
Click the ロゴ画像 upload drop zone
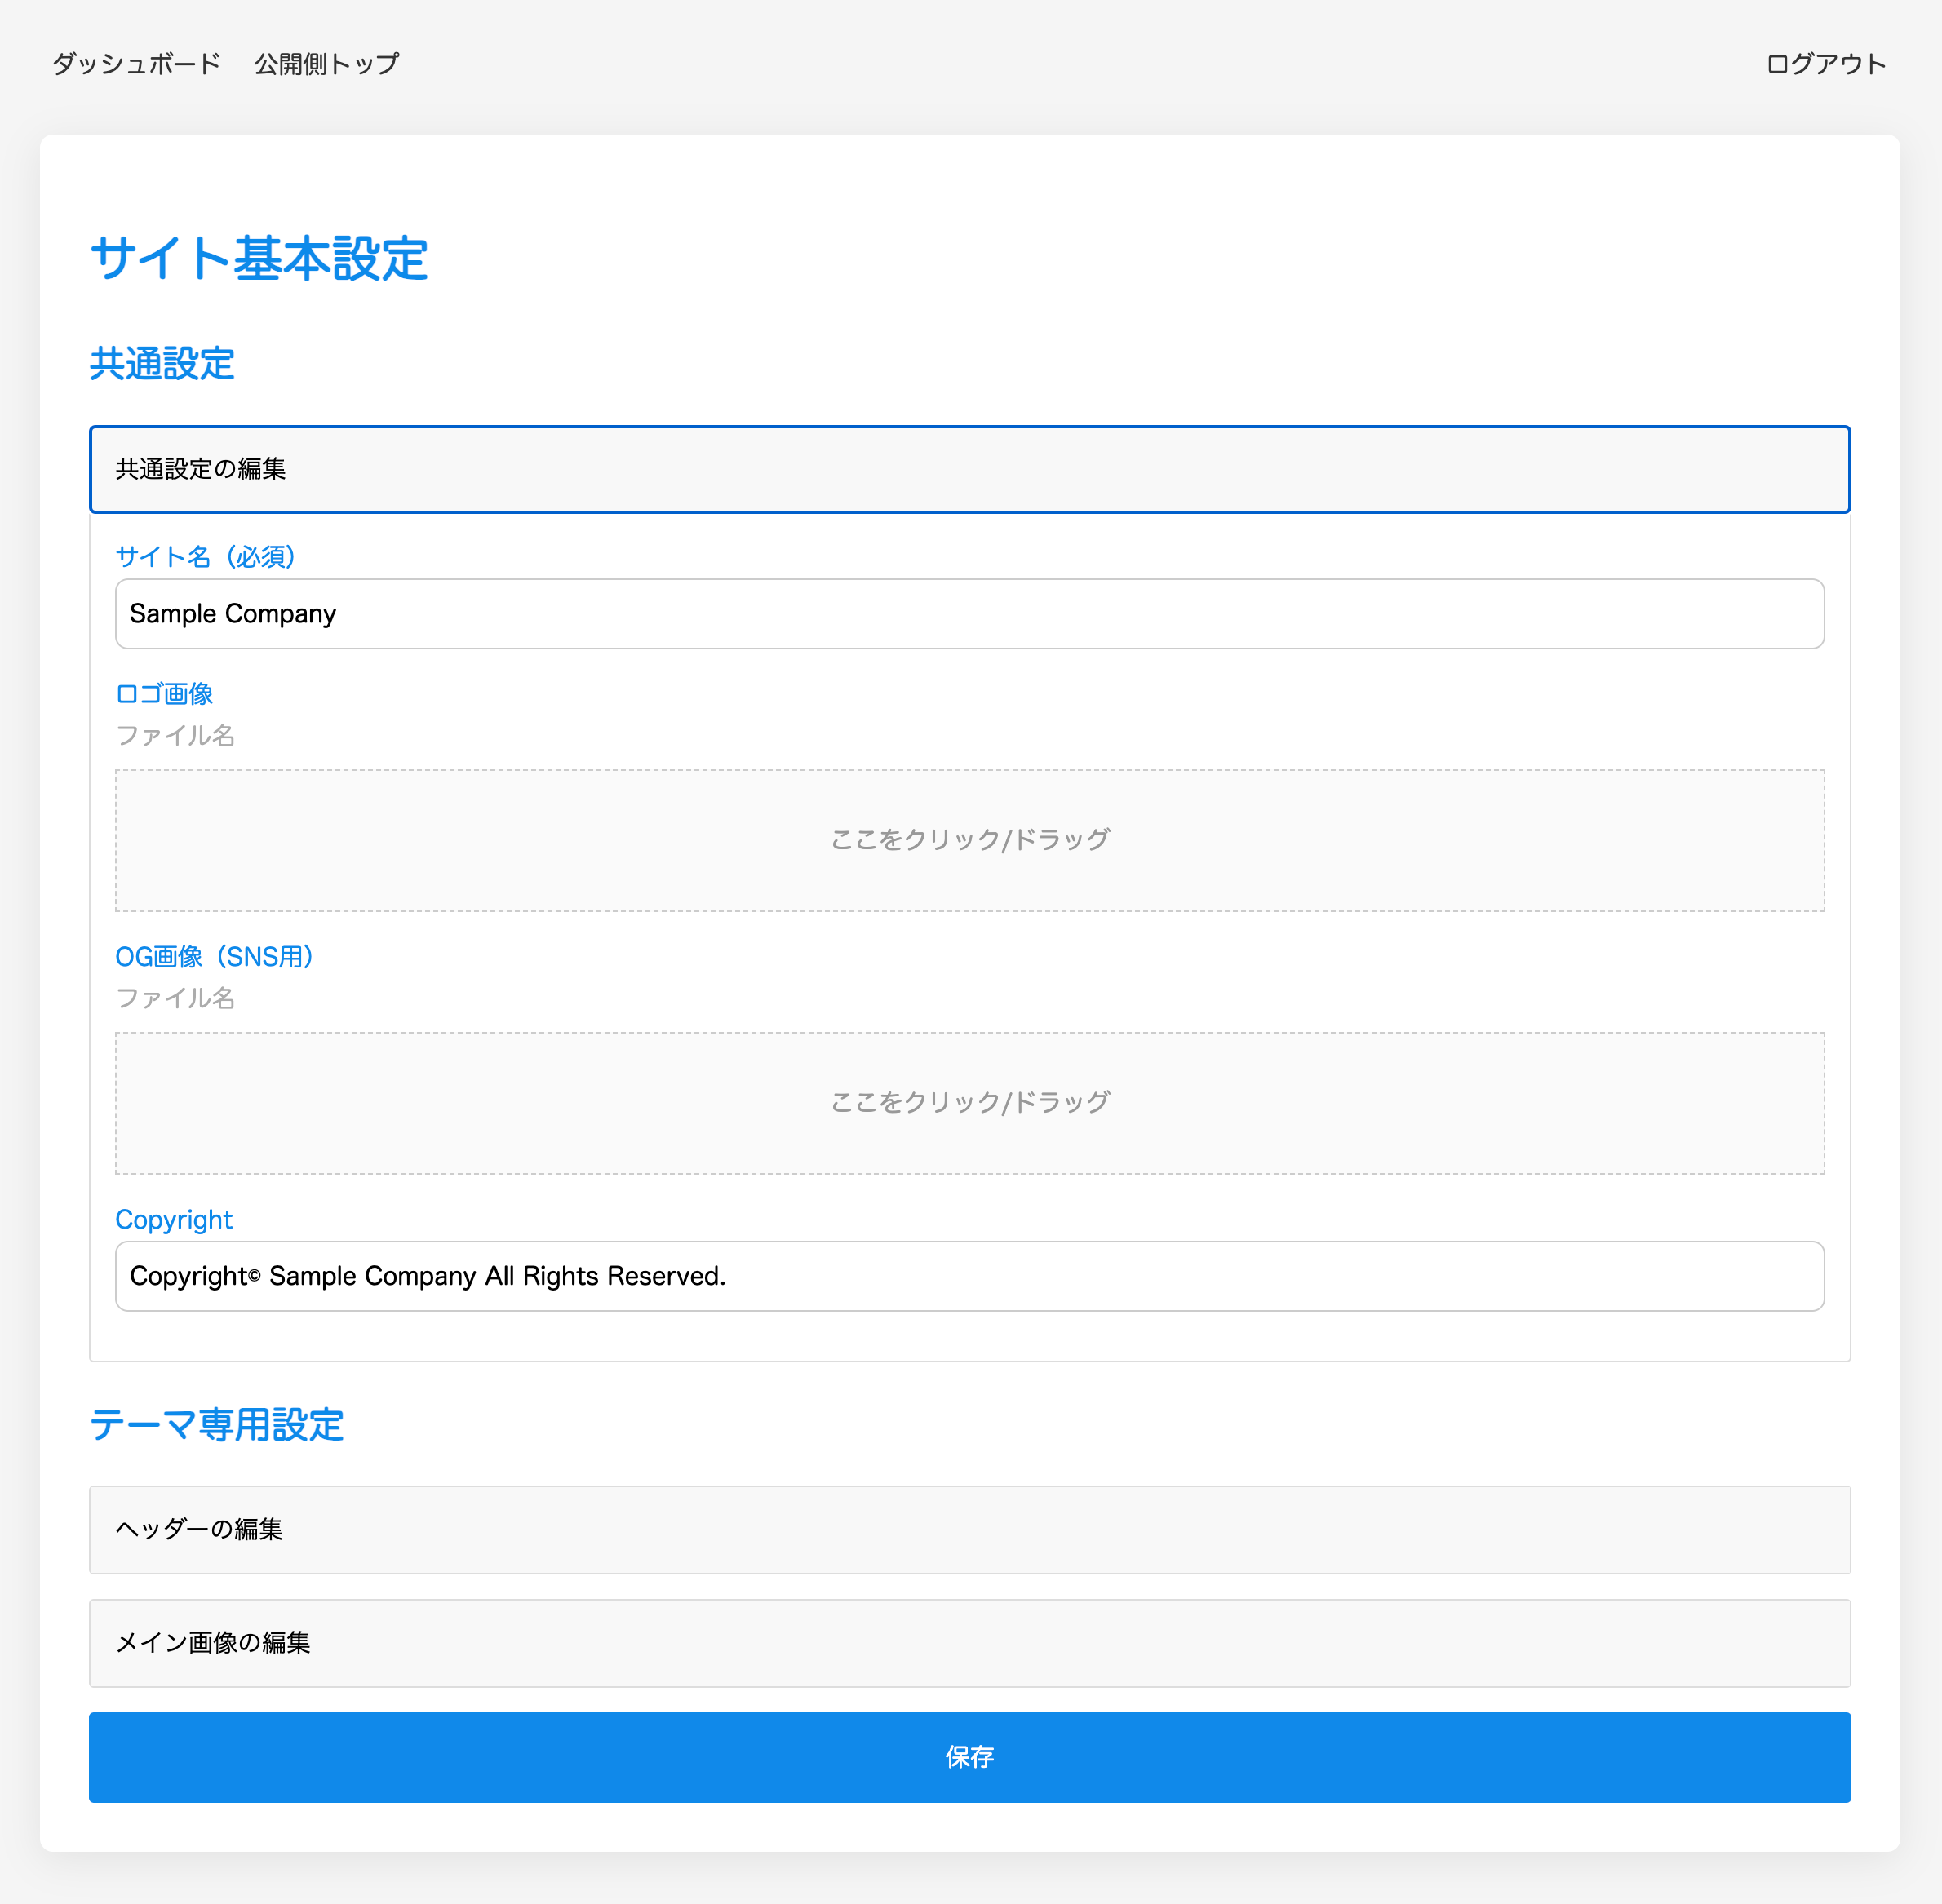[x=969, y=840]
